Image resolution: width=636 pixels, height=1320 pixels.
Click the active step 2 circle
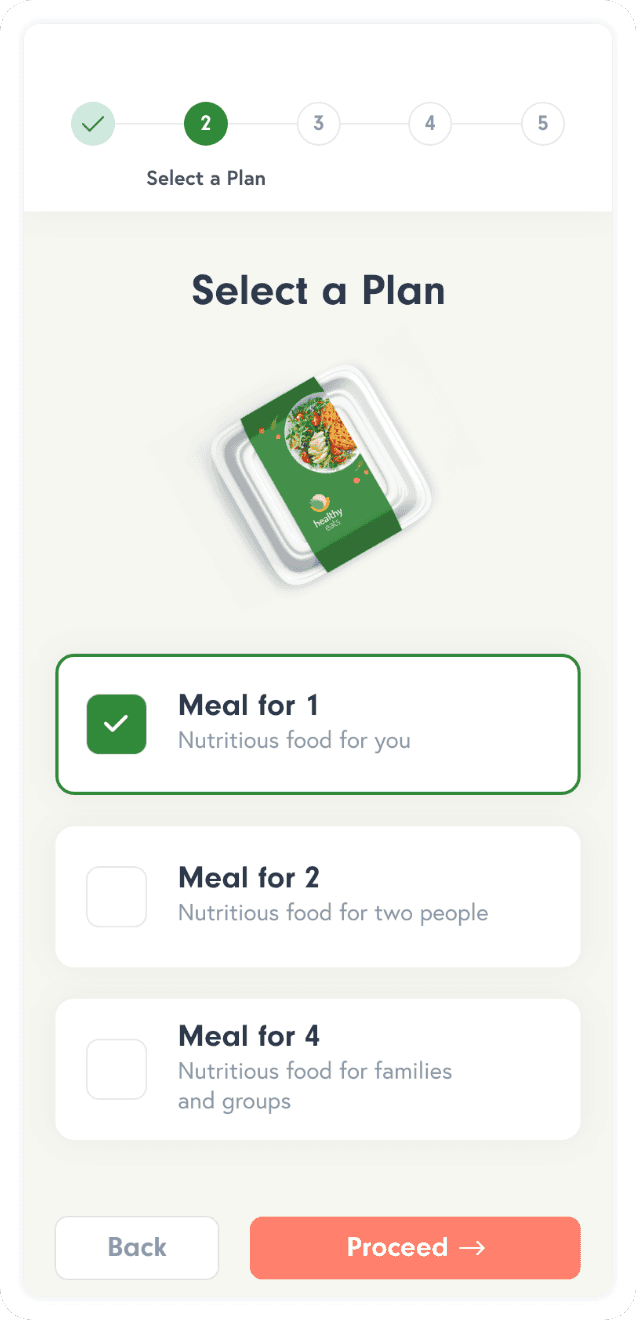206,124
